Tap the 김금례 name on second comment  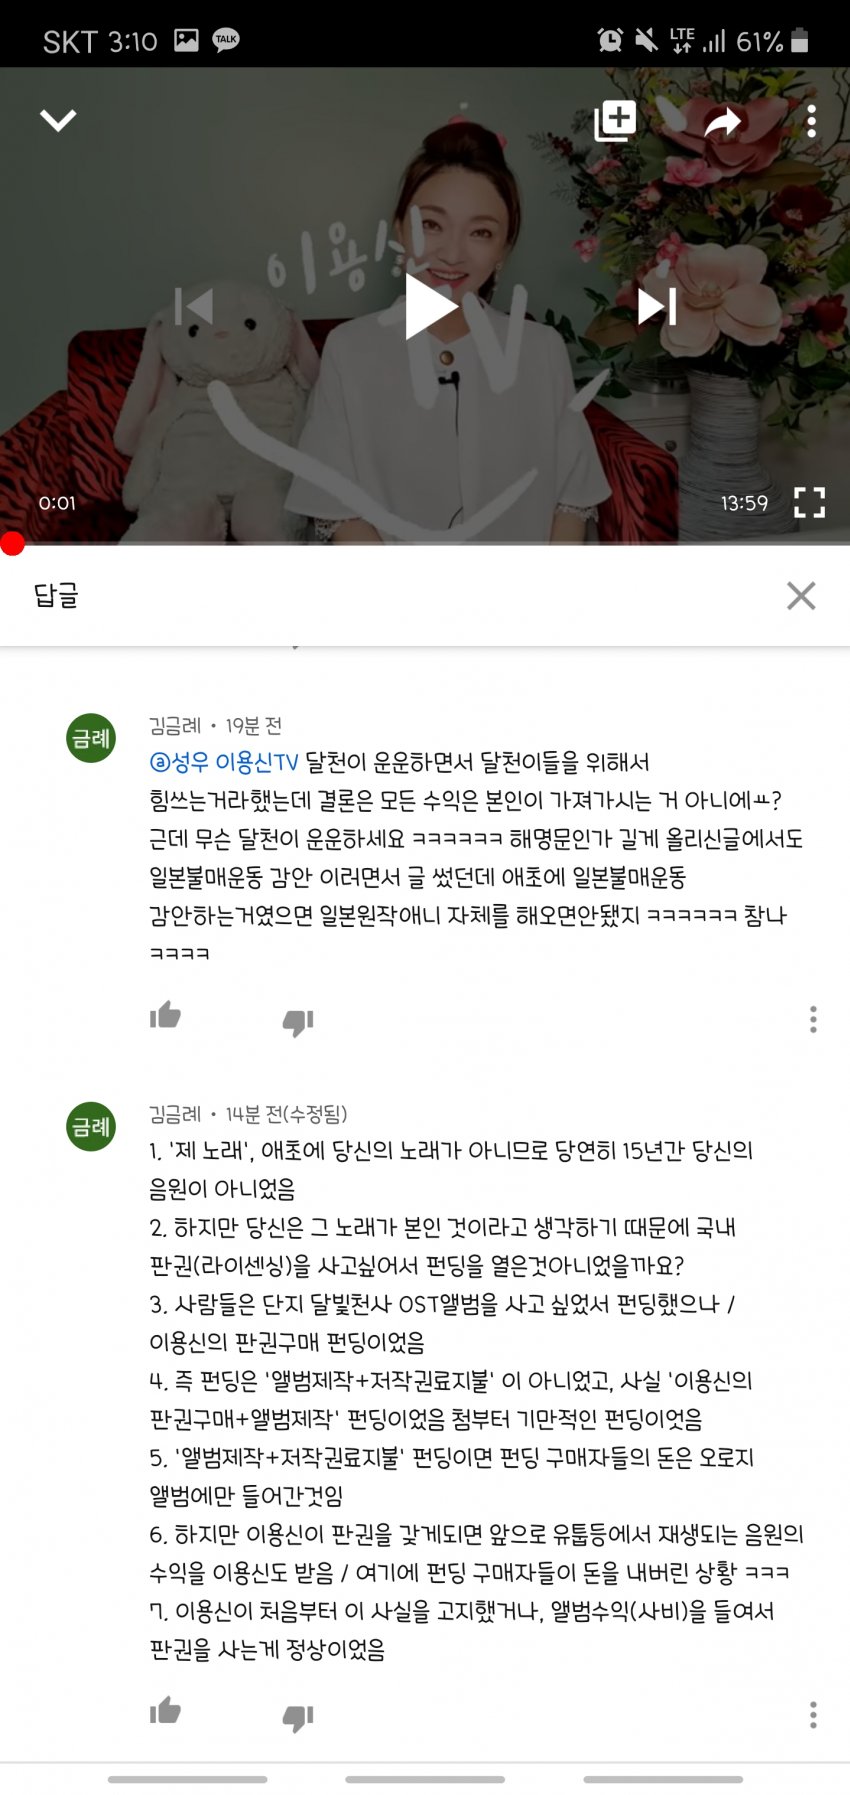[x=175, y=1114]
